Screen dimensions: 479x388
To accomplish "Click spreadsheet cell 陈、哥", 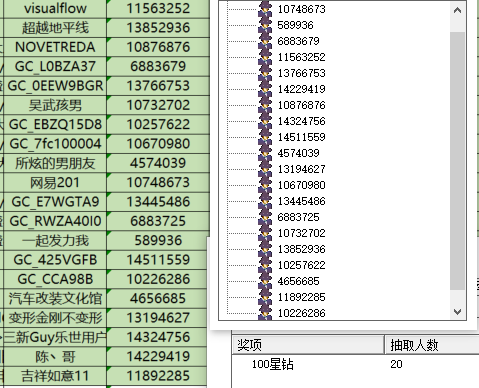I will pyautogui.click(x=55, y=356).
